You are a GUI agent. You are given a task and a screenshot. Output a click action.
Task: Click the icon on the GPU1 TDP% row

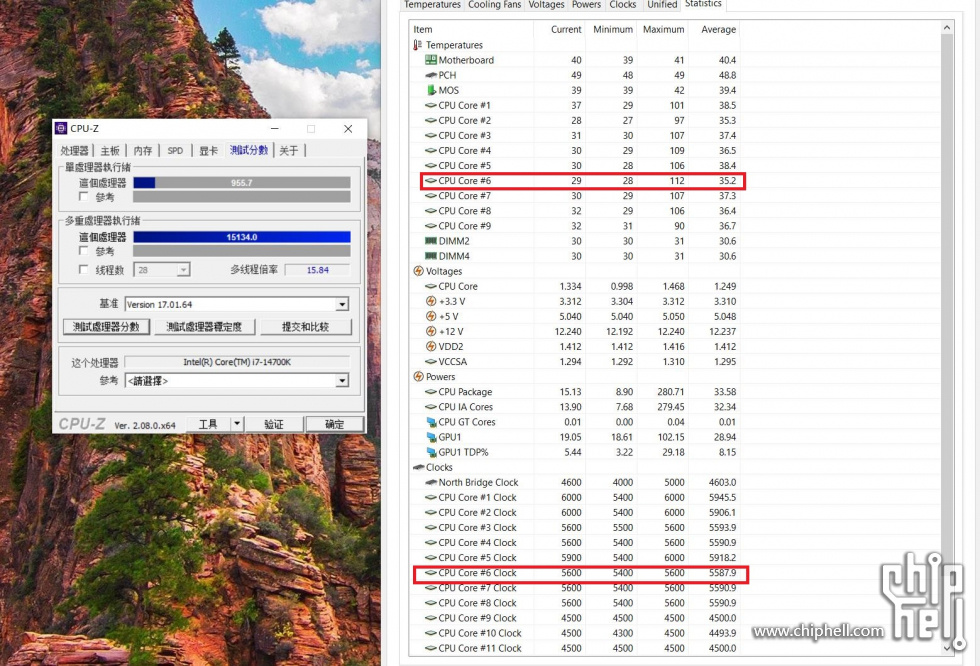(431, 452)
